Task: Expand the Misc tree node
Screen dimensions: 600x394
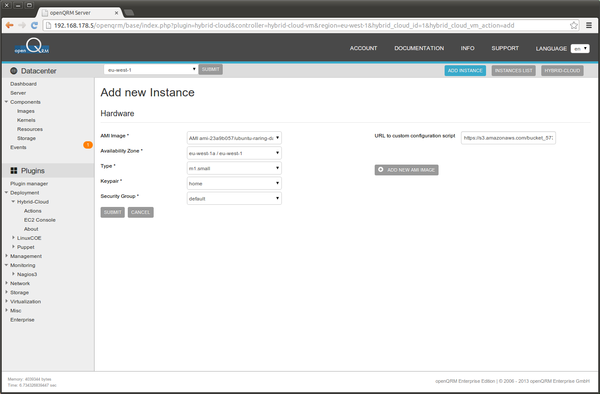Action: coord(7,310)
